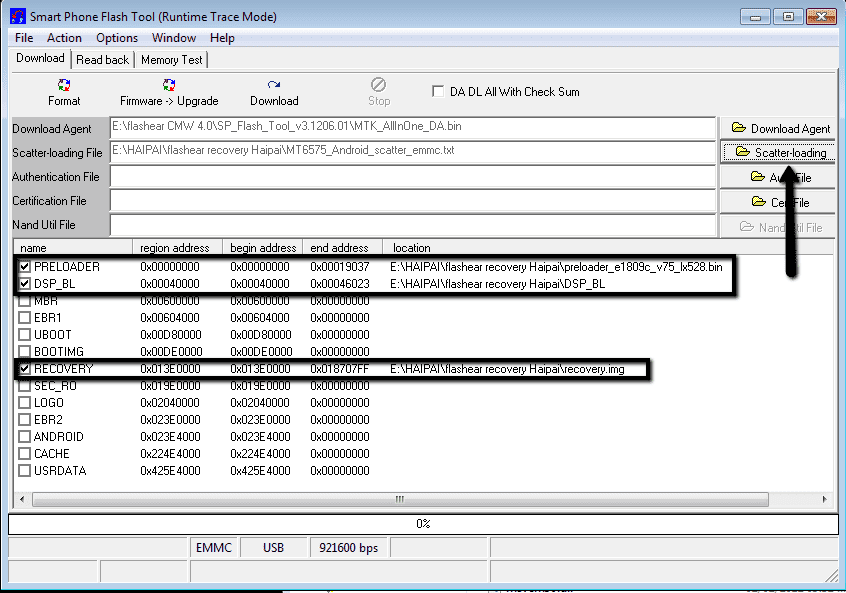
Task: Click the Certification File input field
Action: 413,201
